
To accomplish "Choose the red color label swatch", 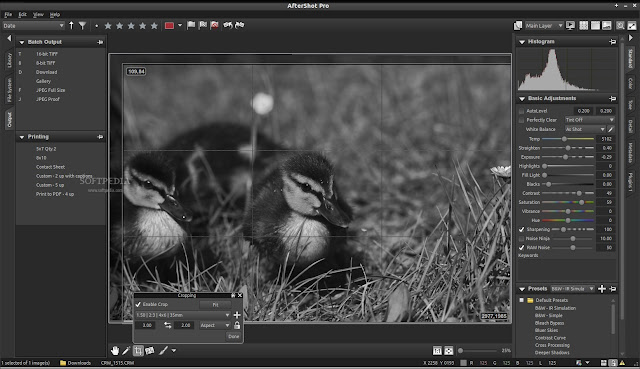I will pyautogui.click(x=169, y=25).
